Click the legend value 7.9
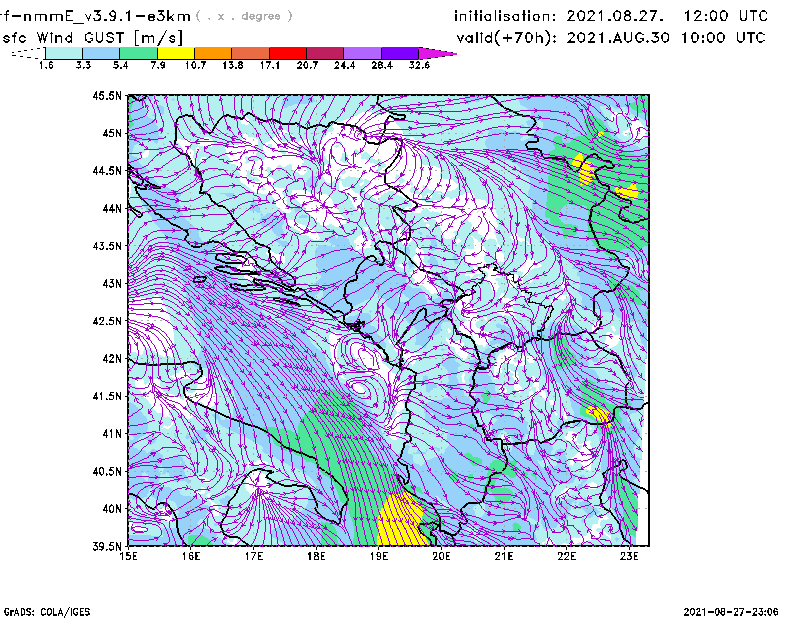The height and width of the screenshot is (618, 800). tap(158, 65)
